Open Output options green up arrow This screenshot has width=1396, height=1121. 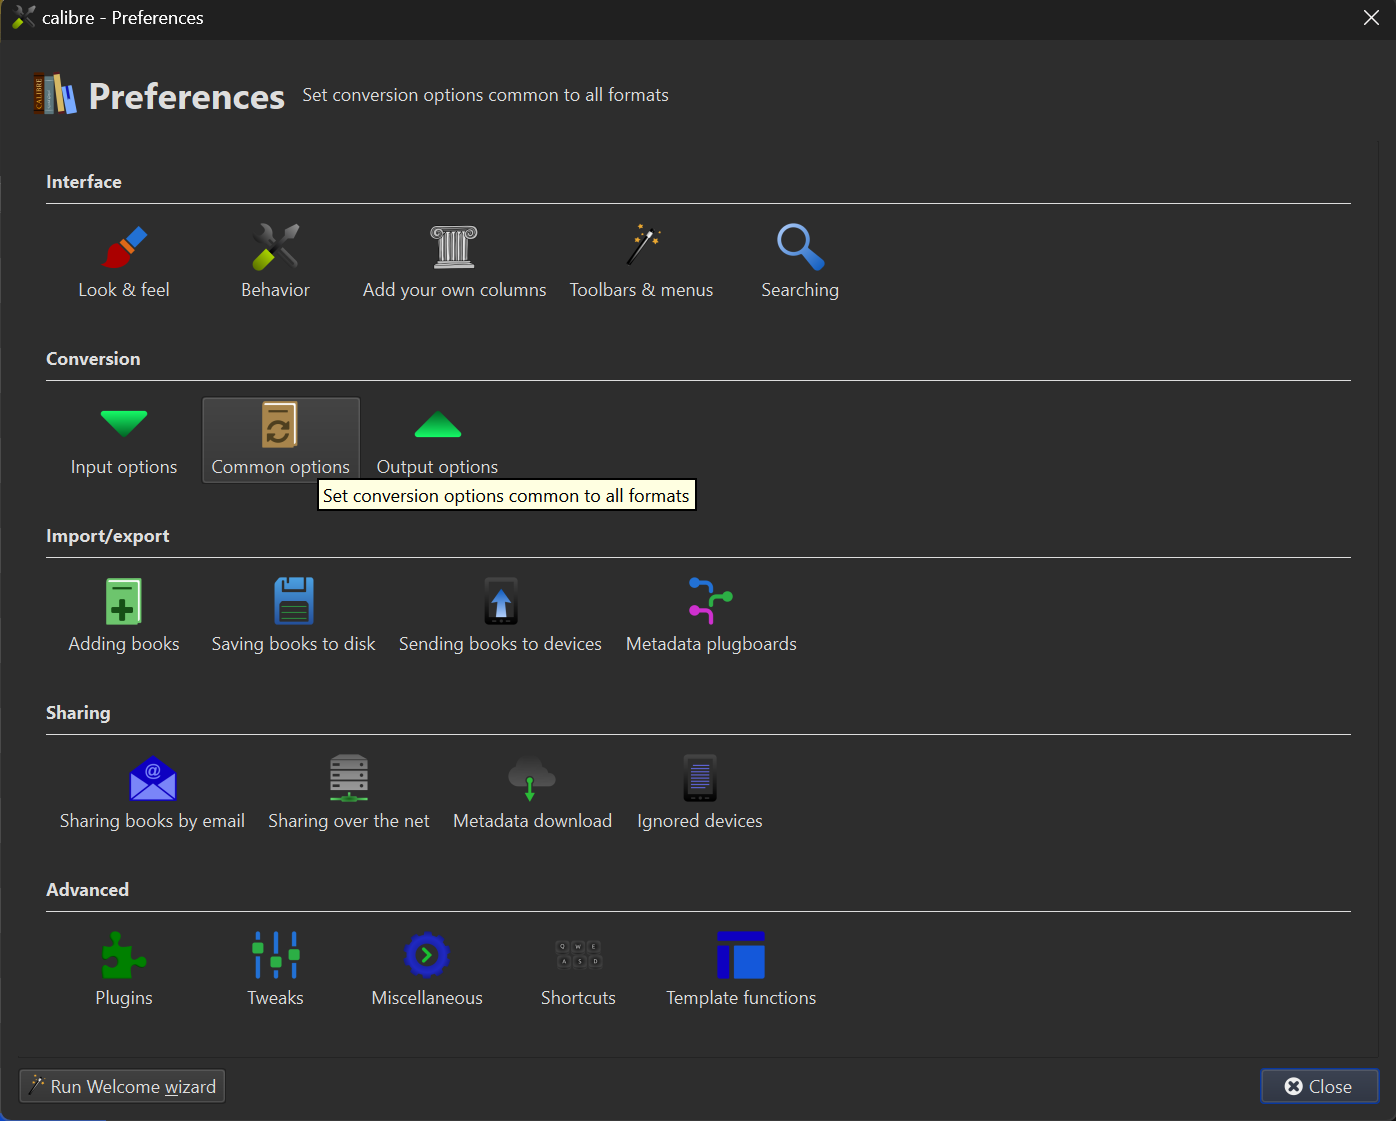pos(438,424)
